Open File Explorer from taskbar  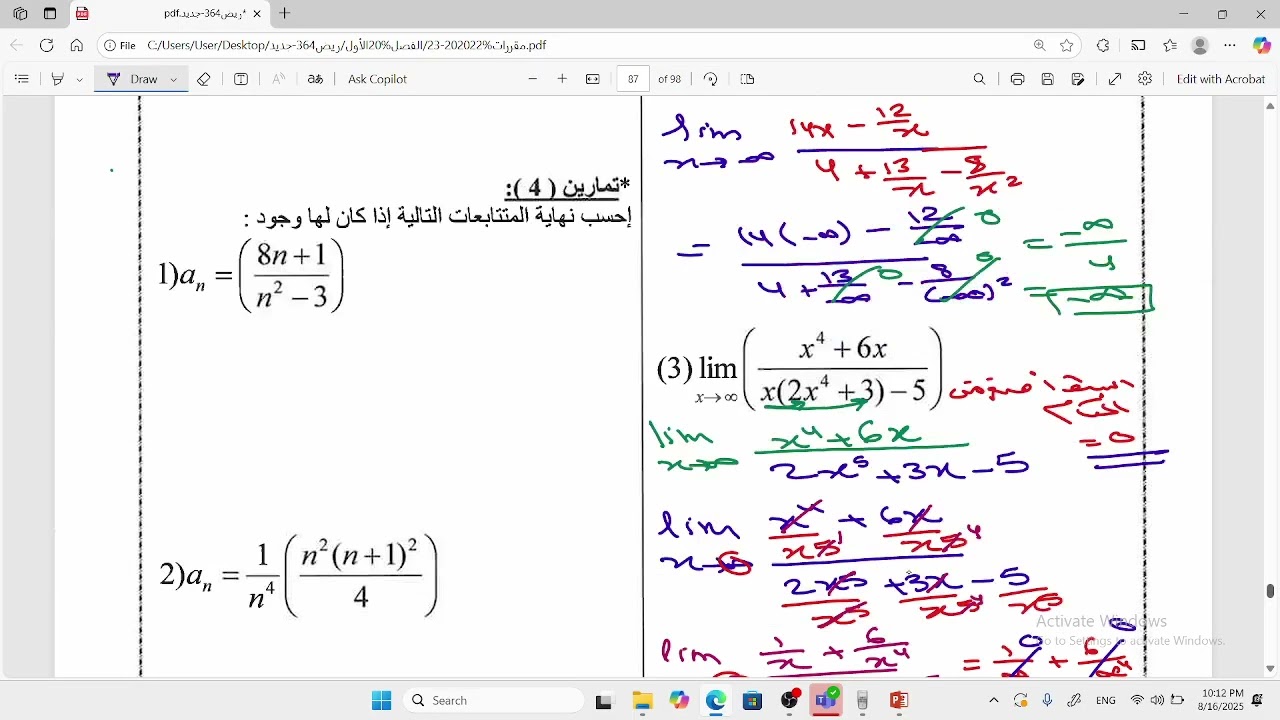(641, 701)
